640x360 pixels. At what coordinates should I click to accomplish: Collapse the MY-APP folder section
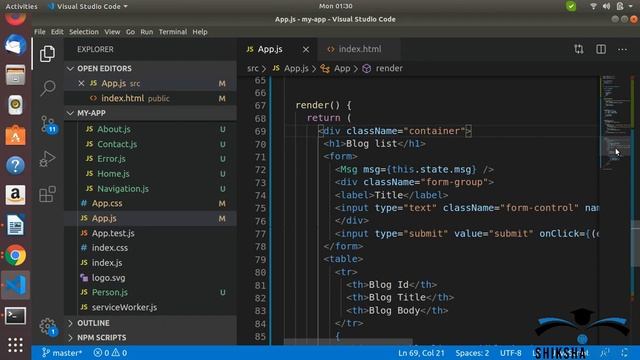point(150,113)
